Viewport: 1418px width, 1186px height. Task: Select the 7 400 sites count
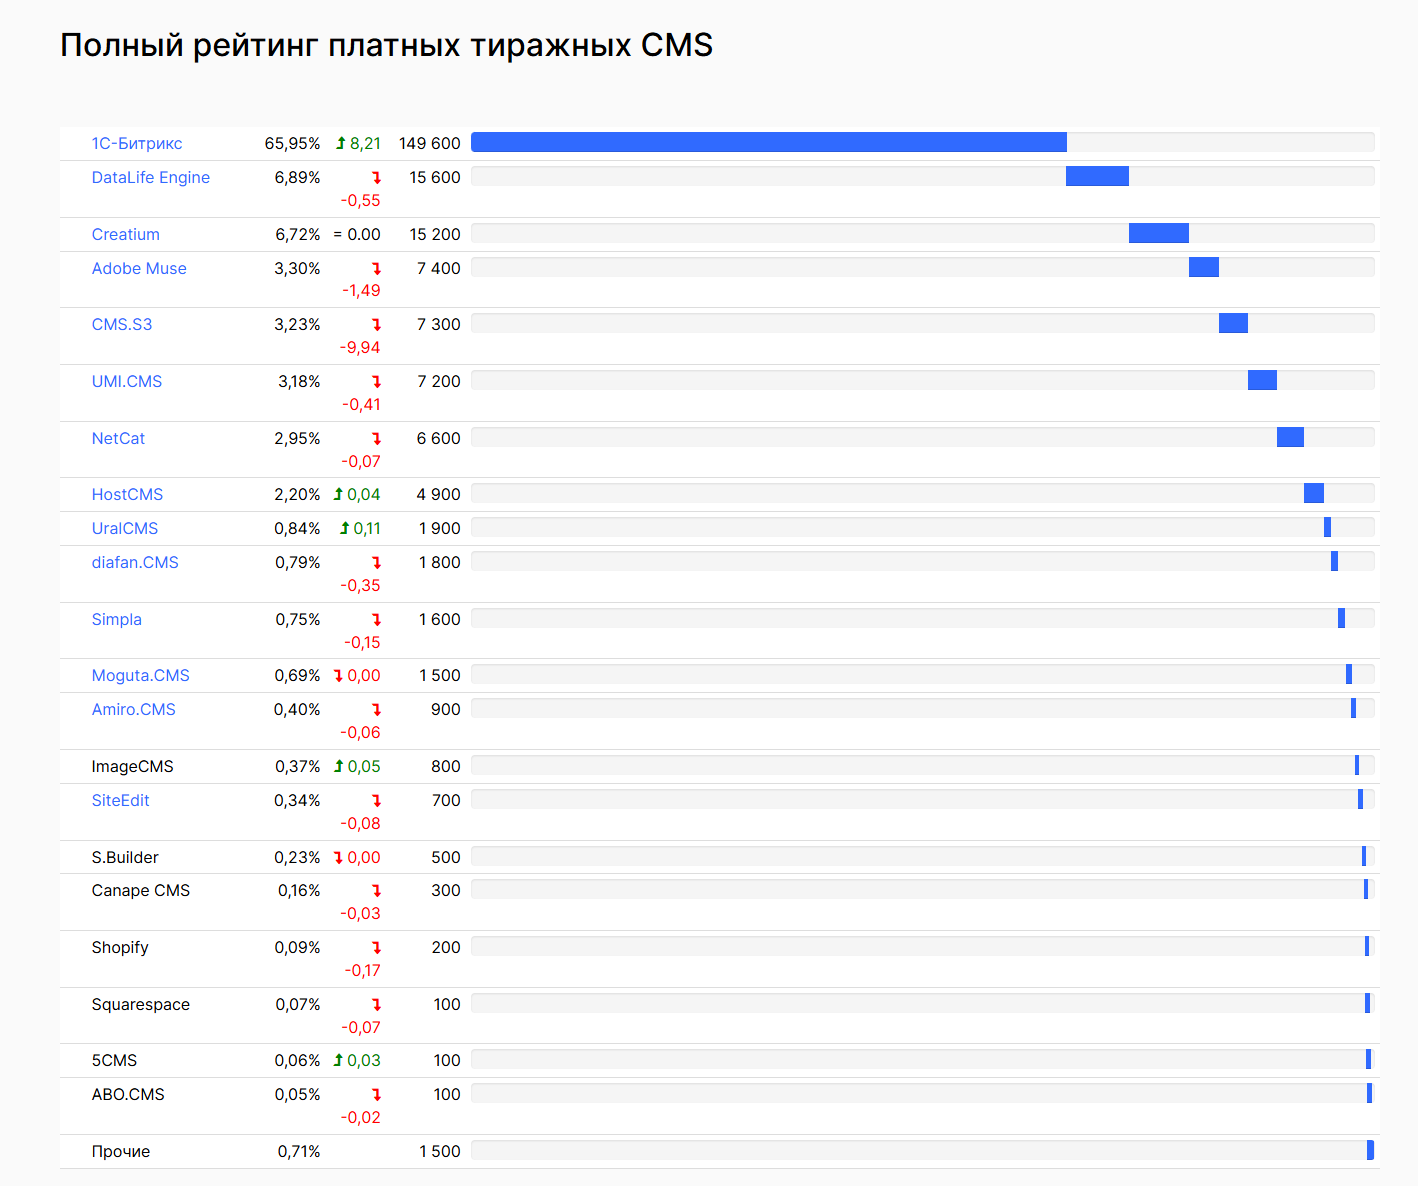pos(439,268)
